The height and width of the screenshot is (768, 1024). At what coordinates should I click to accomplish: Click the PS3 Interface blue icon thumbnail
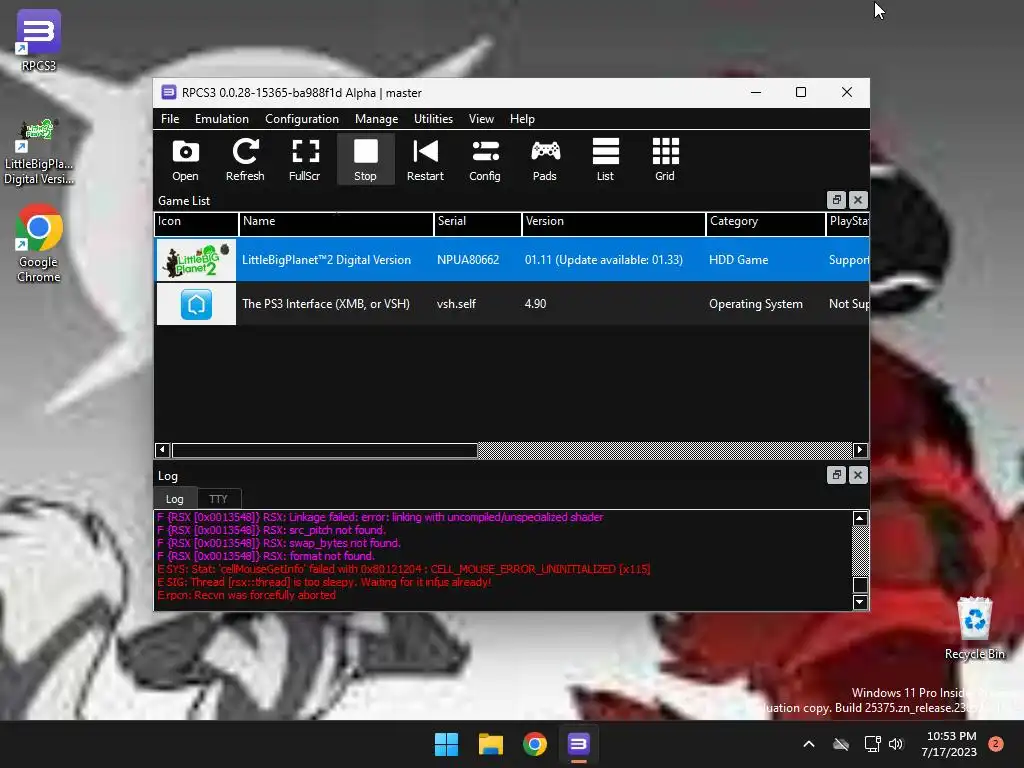coord(196,304)
